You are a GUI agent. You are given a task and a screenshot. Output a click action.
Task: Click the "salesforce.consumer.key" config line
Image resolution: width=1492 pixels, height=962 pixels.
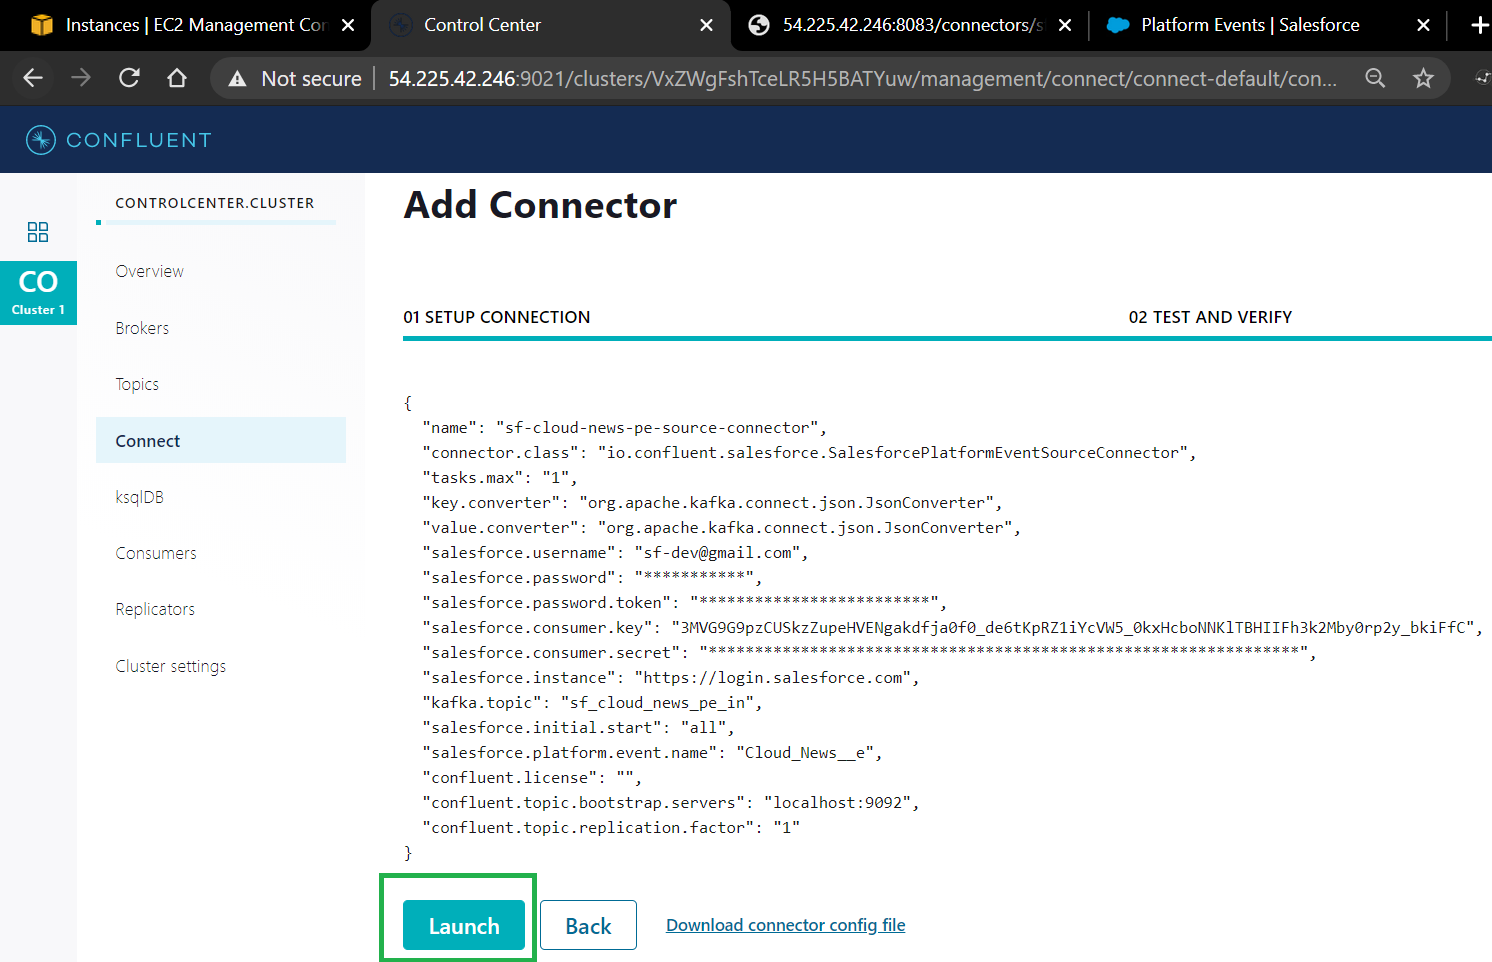tap(953, 628)
